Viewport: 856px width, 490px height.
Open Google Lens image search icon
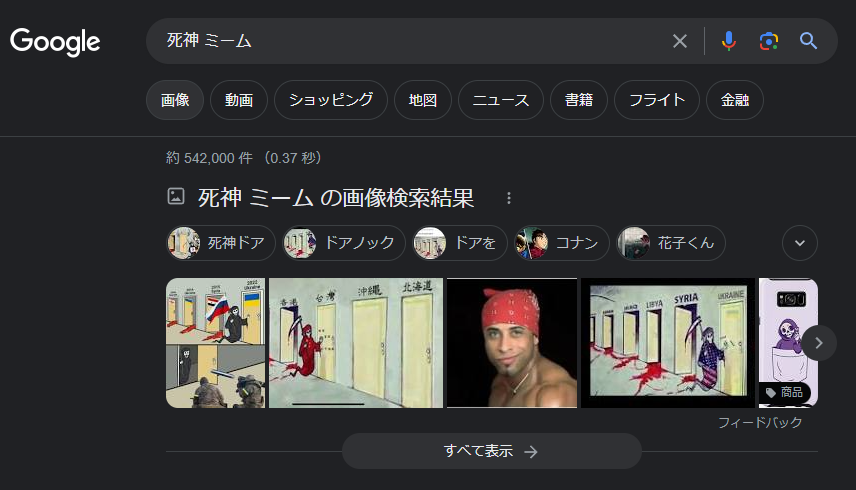tap(769, 41)
